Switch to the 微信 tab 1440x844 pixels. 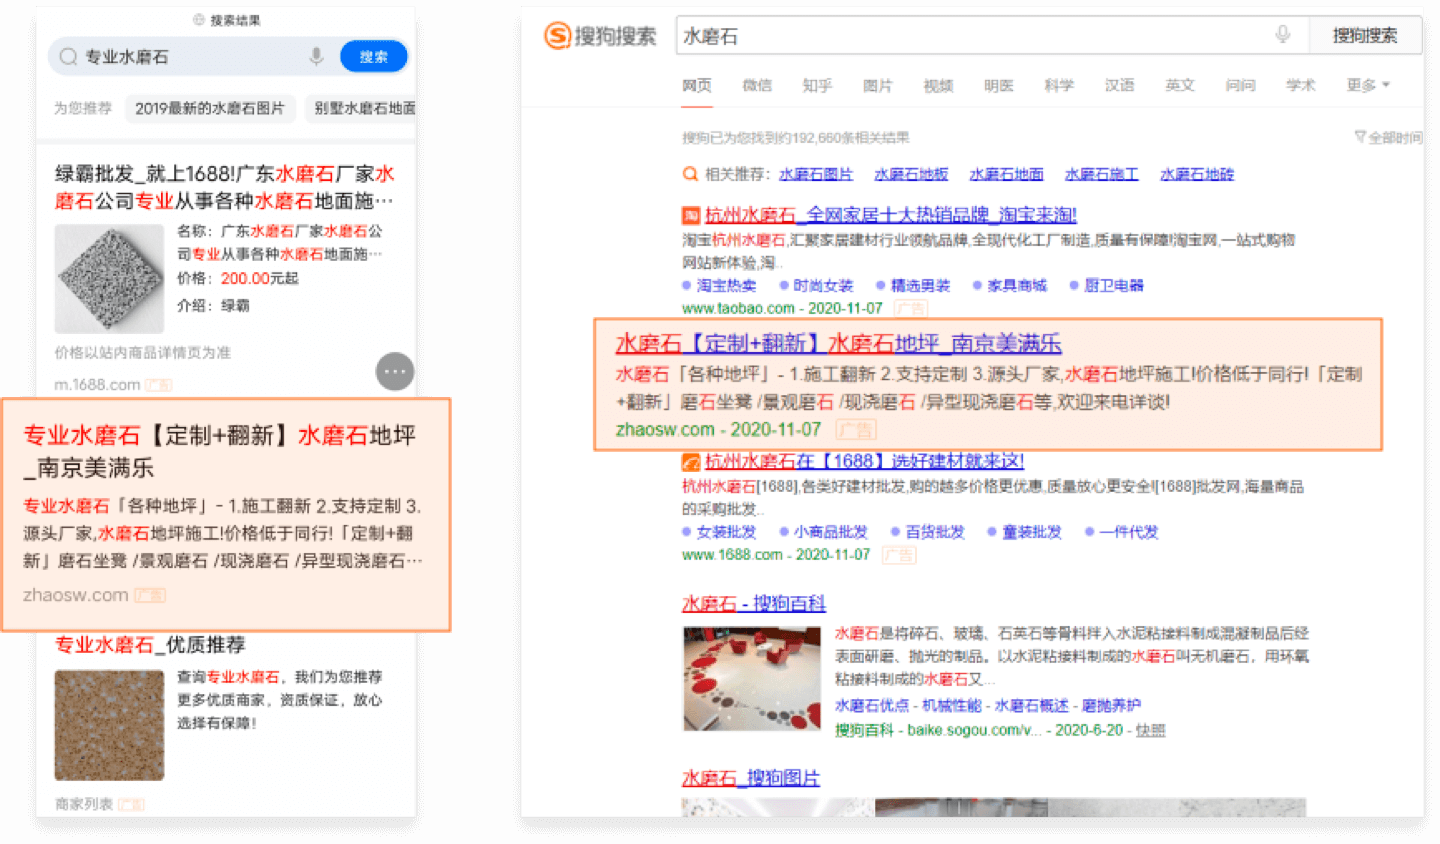(x=757, y=86)
